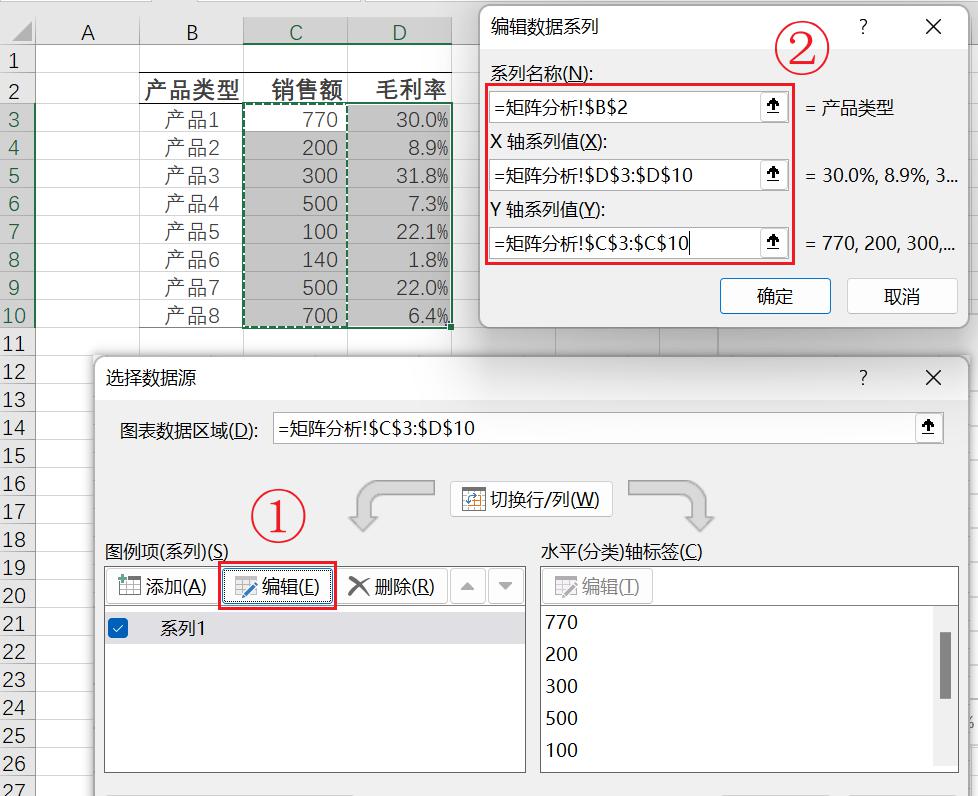Click 编辑(E) to edit the selected series

click(277, 586)
